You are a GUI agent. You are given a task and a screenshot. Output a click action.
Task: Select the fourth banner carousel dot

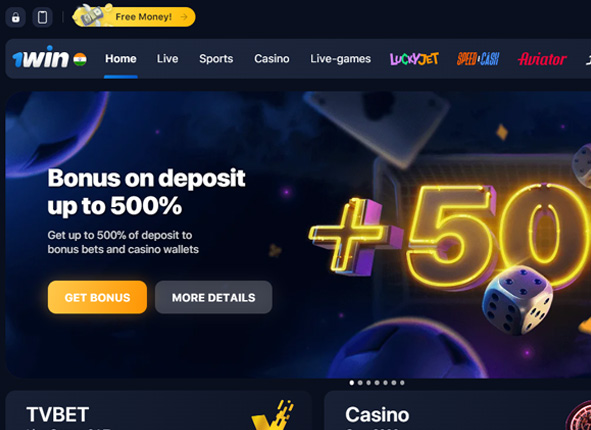377,383
